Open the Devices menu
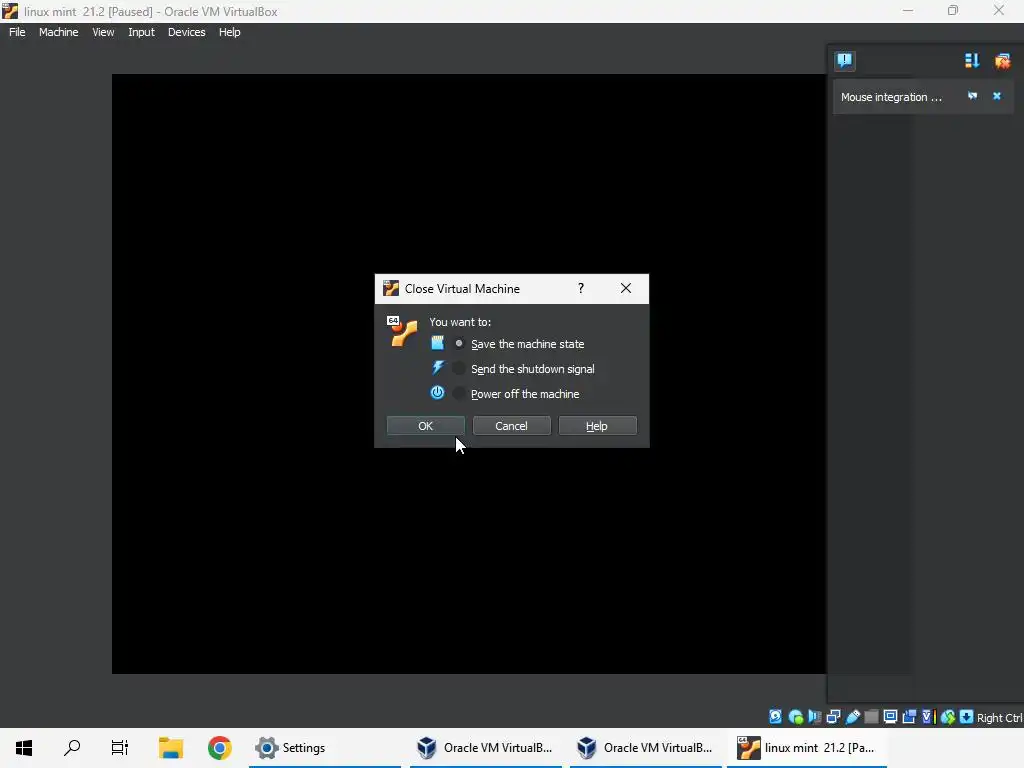The width and height of the screenshot is (1024, 768). [x=186, y=32]
